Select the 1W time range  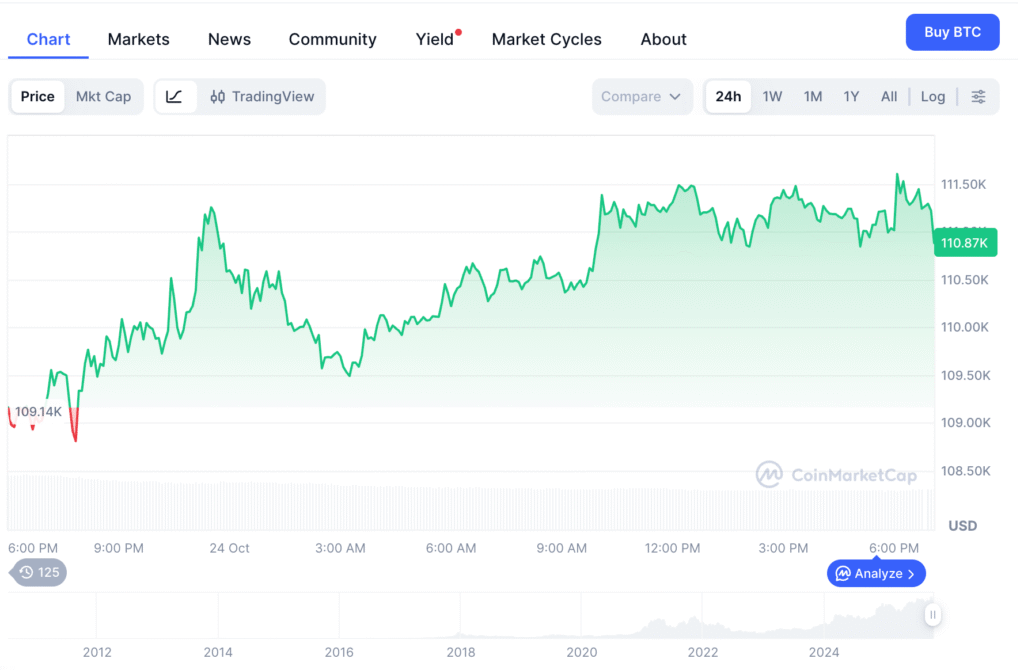[x=772, y=97]
